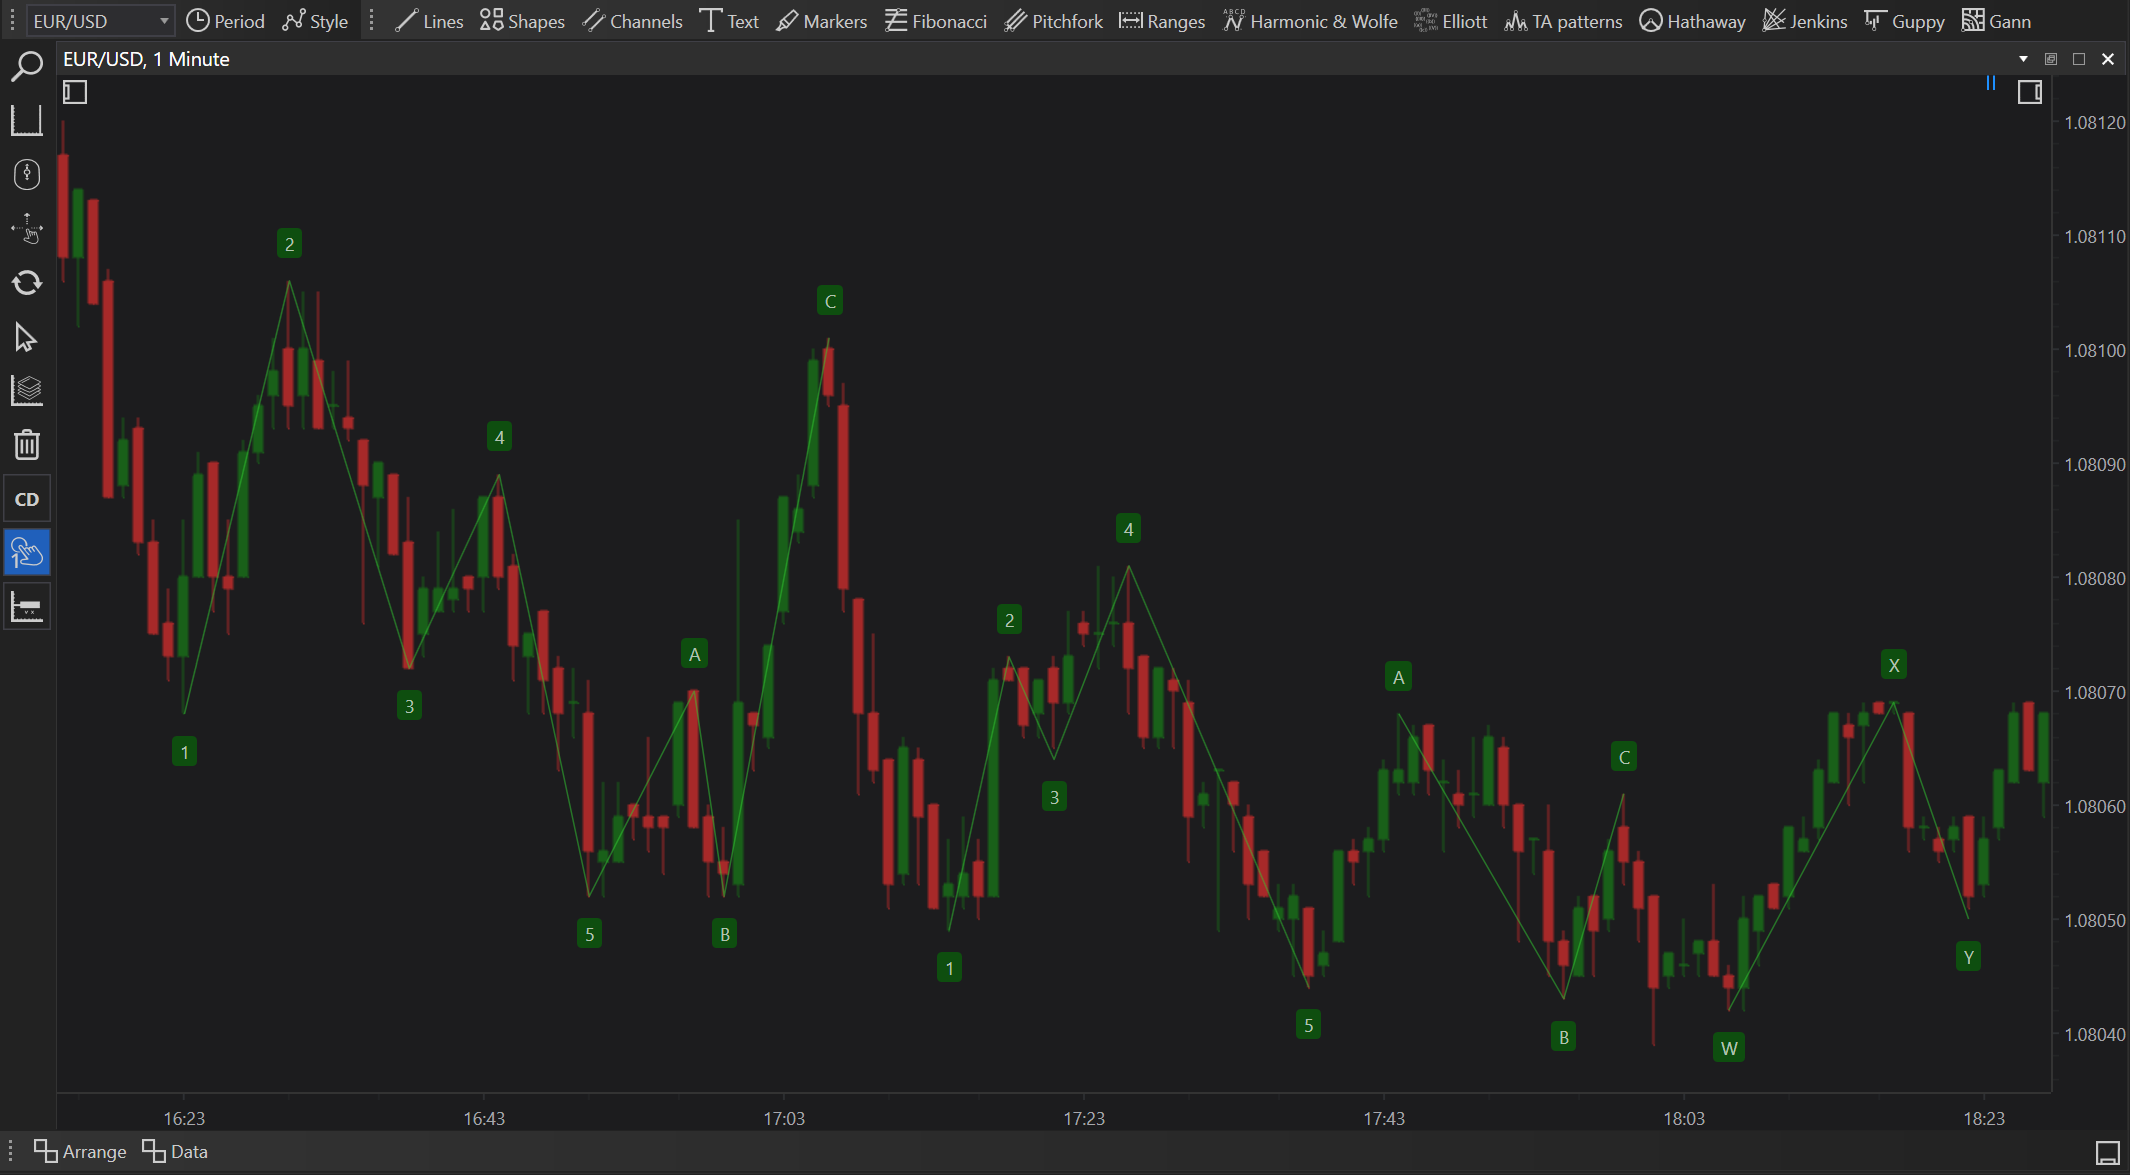Click the mouse scroll mode icon

click(x=27, y=175)
